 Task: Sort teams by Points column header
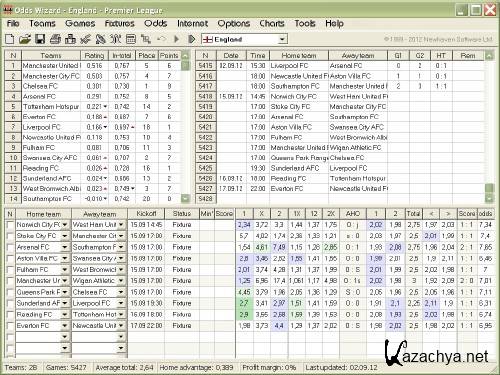169,55
